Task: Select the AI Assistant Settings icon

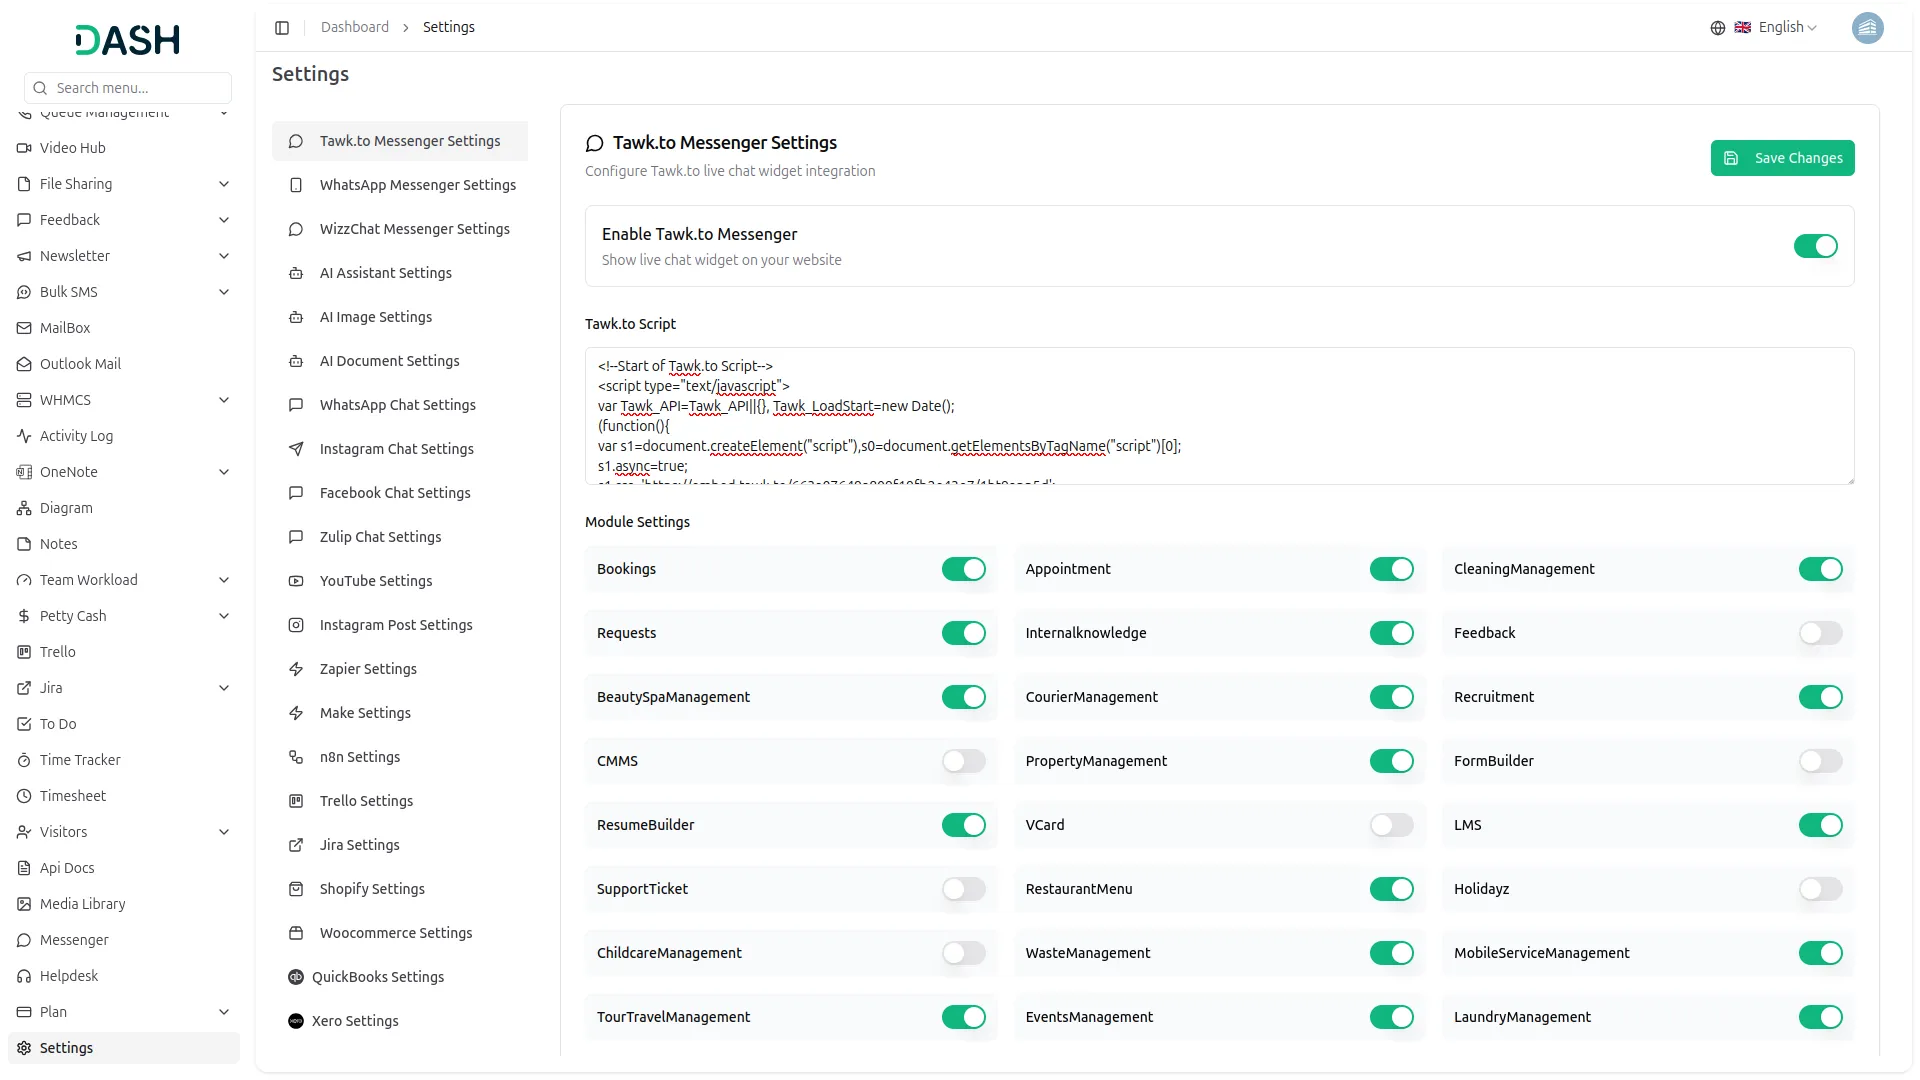Action: point(295,273)
